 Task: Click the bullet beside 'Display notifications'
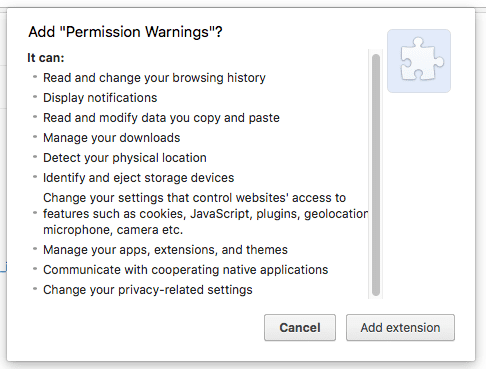pos(35,97)
